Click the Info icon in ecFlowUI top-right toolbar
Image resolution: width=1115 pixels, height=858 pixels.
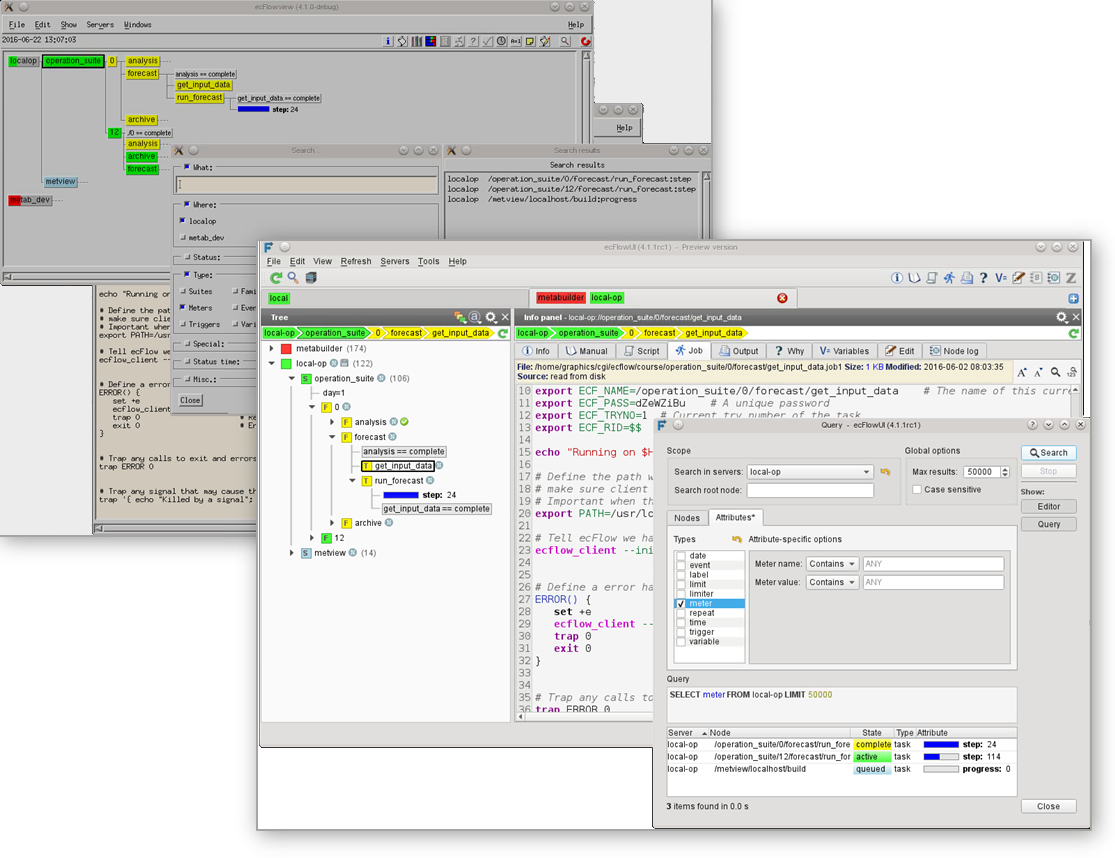click(x=897, y=278)
